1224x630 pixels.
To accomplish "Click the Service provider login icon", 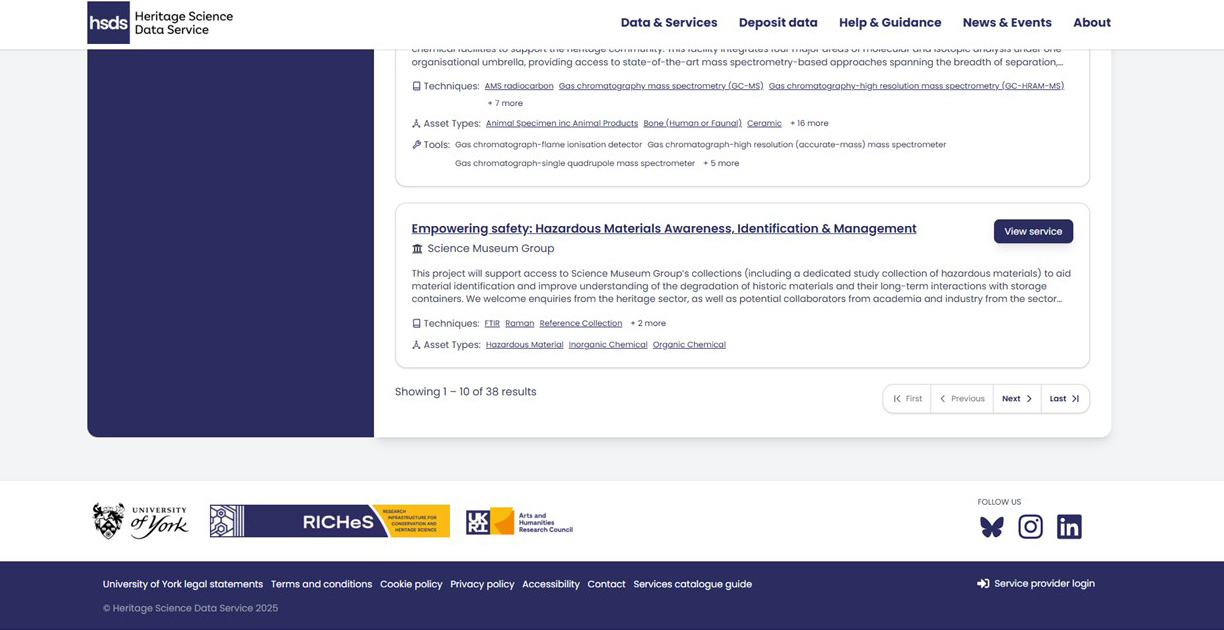I will 984,583.
